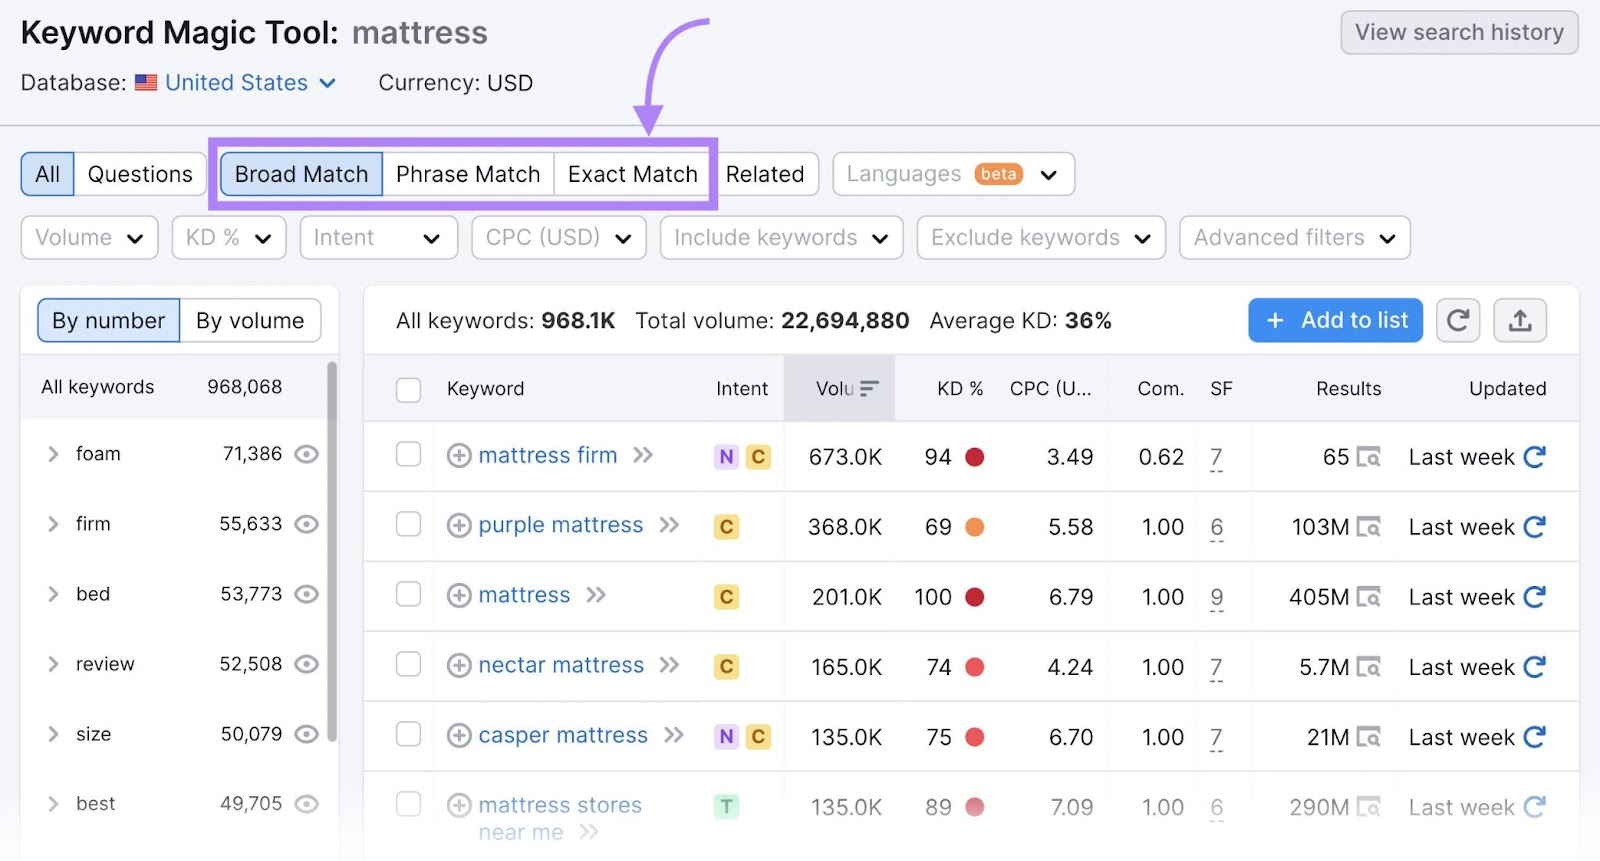Screen dimensions: 1600x861
Task: Expand the size keyword group
Action: coord(53,734)
